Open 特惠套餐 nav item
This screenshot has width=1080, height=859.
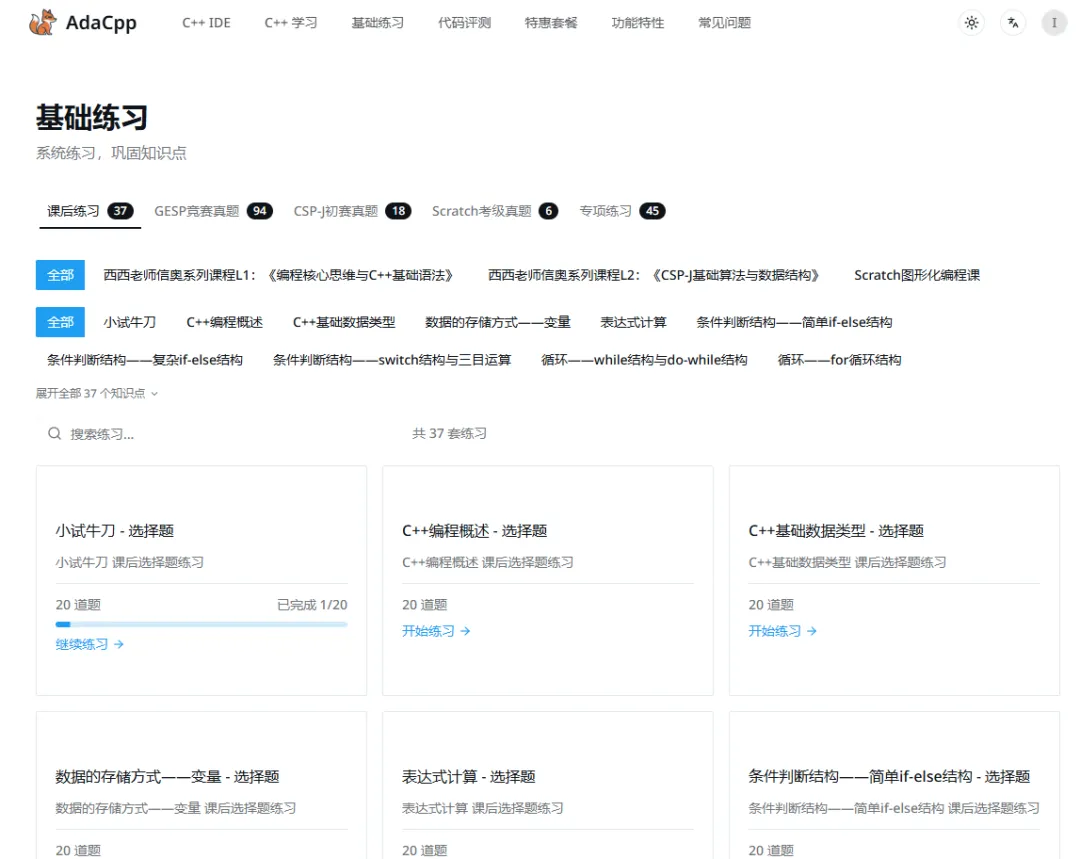(x=551, y=23)
